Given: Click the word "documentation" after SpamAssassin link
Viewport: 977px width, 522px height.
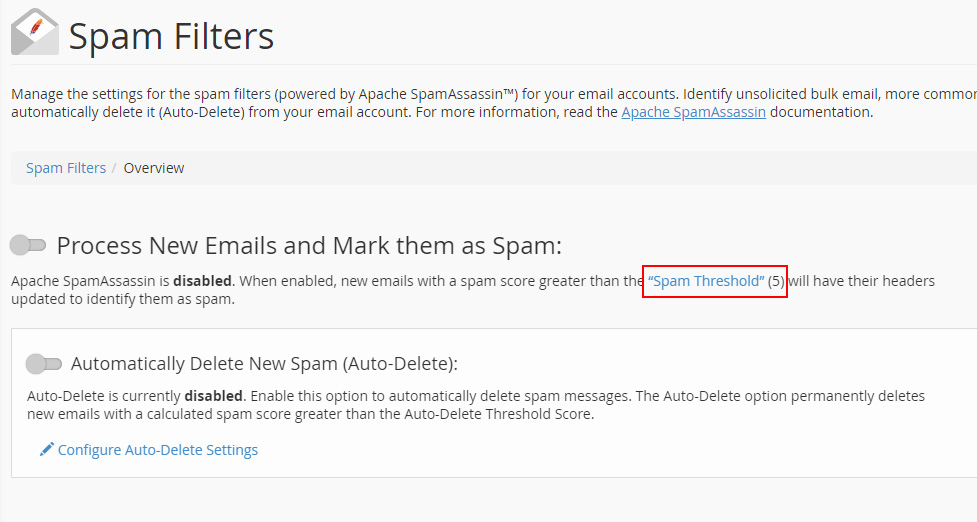Looking at the screenshot, I should 821,112.
